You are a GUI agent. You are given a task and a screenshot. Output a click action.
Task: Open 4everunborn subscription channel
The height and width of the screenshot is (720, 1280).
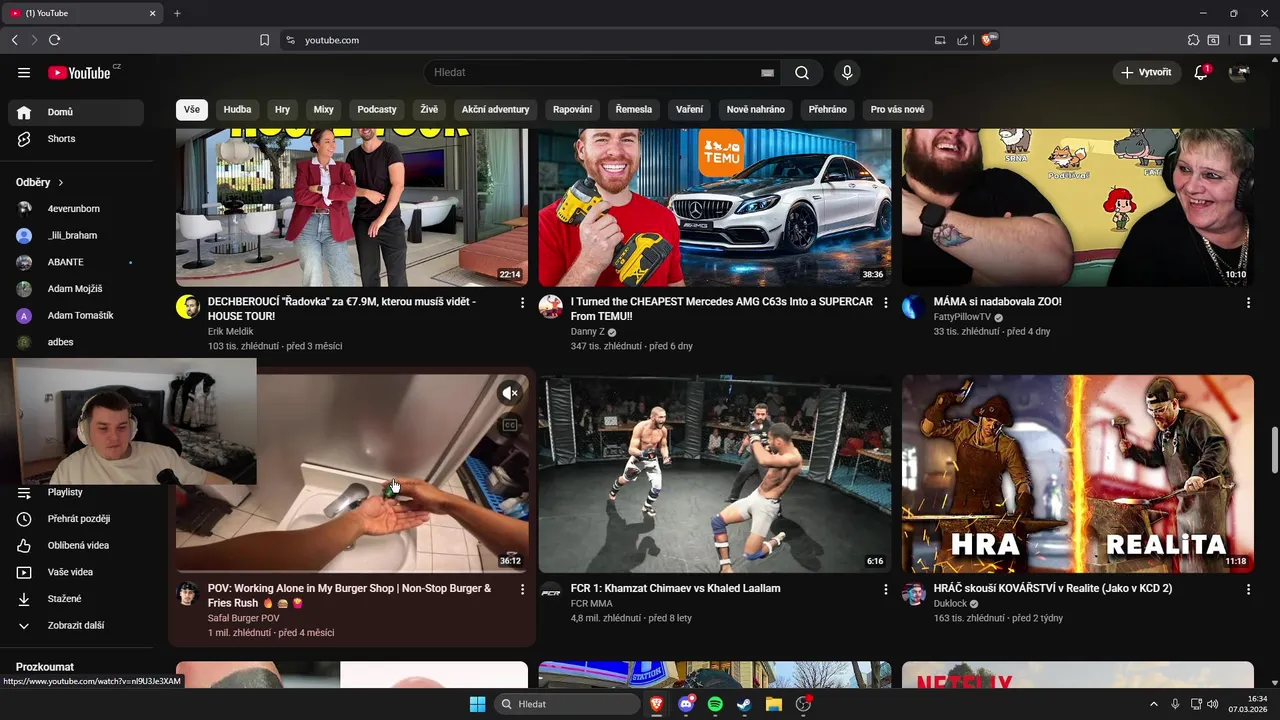click(78, 209)
